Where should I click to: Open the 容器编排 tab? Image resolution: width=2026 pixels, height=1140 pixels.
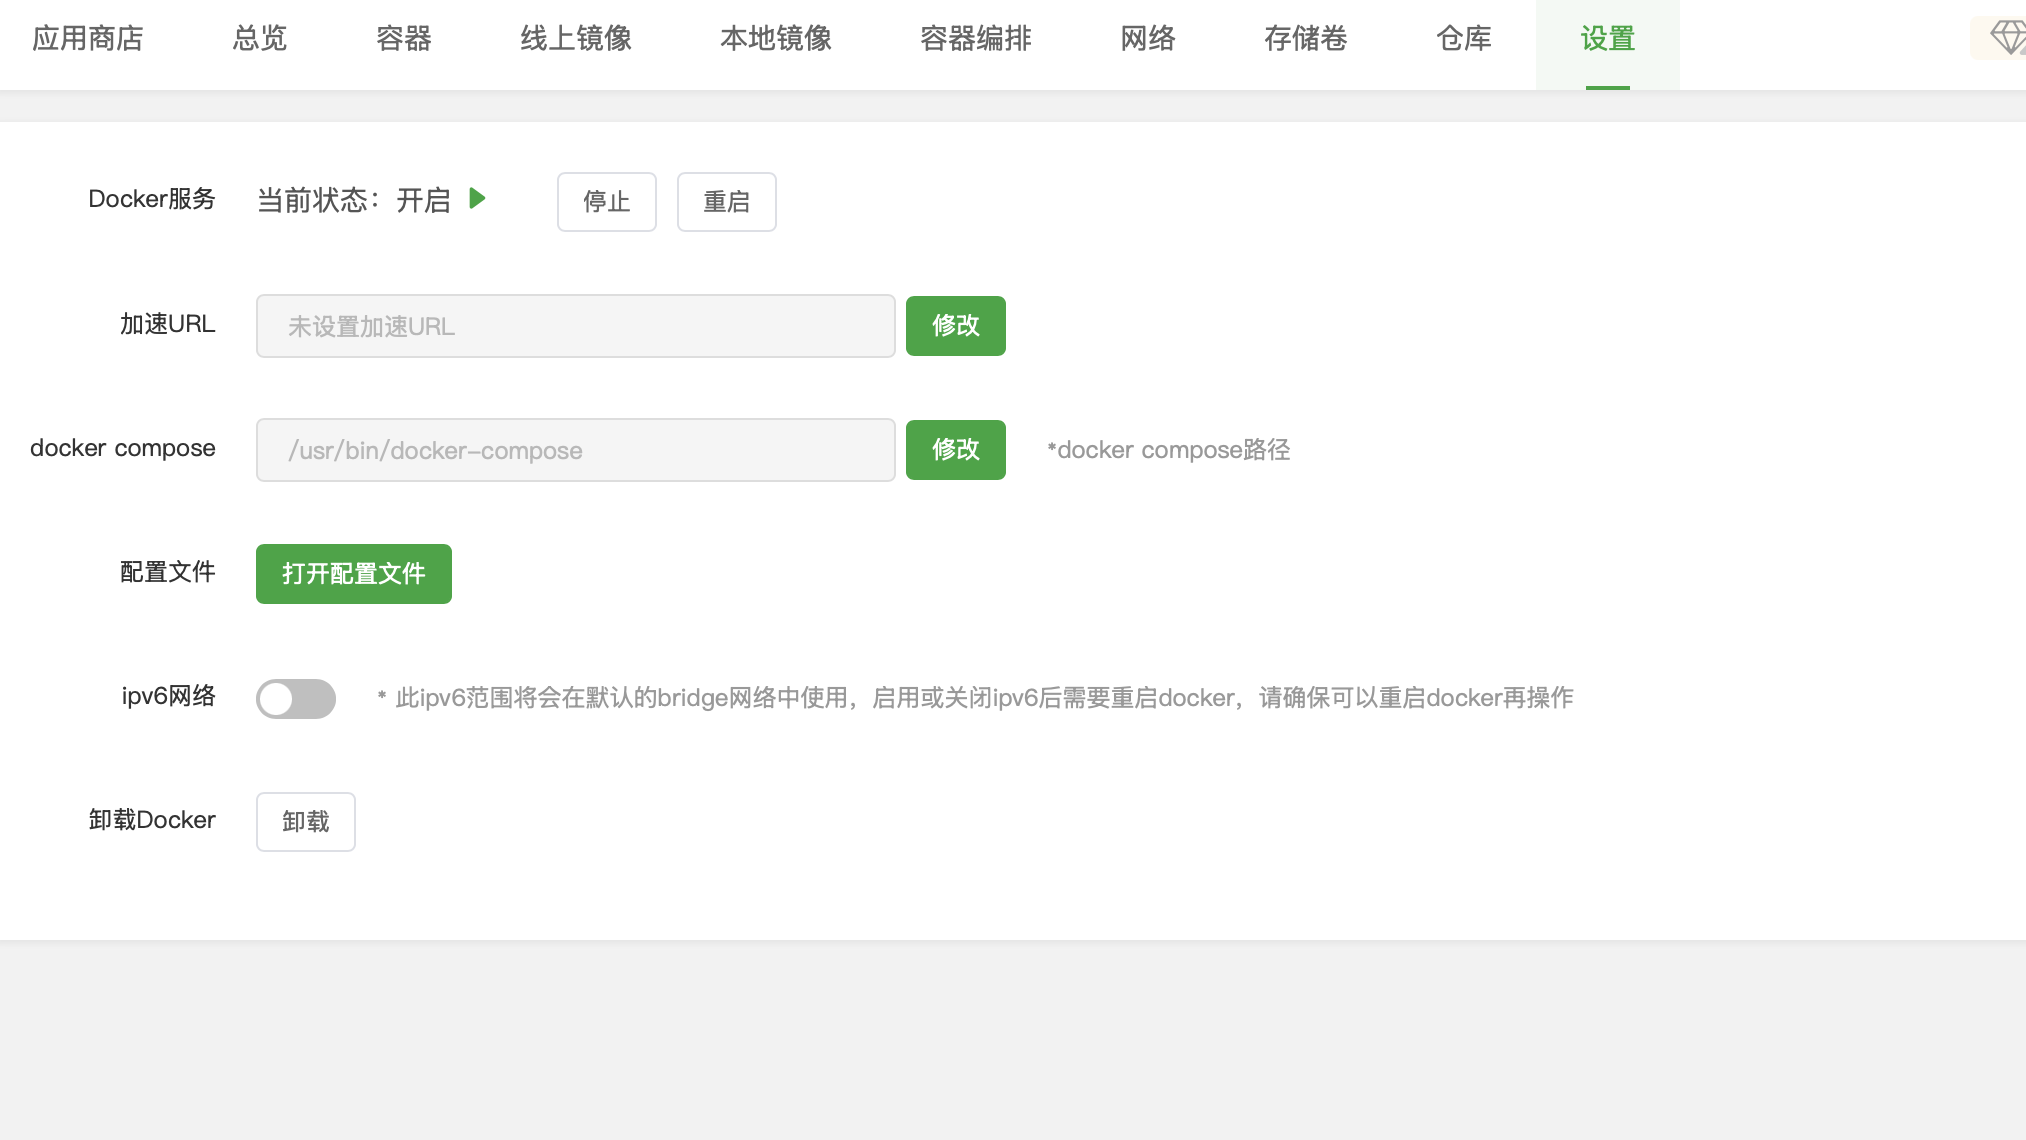click(x=976, y=39)
